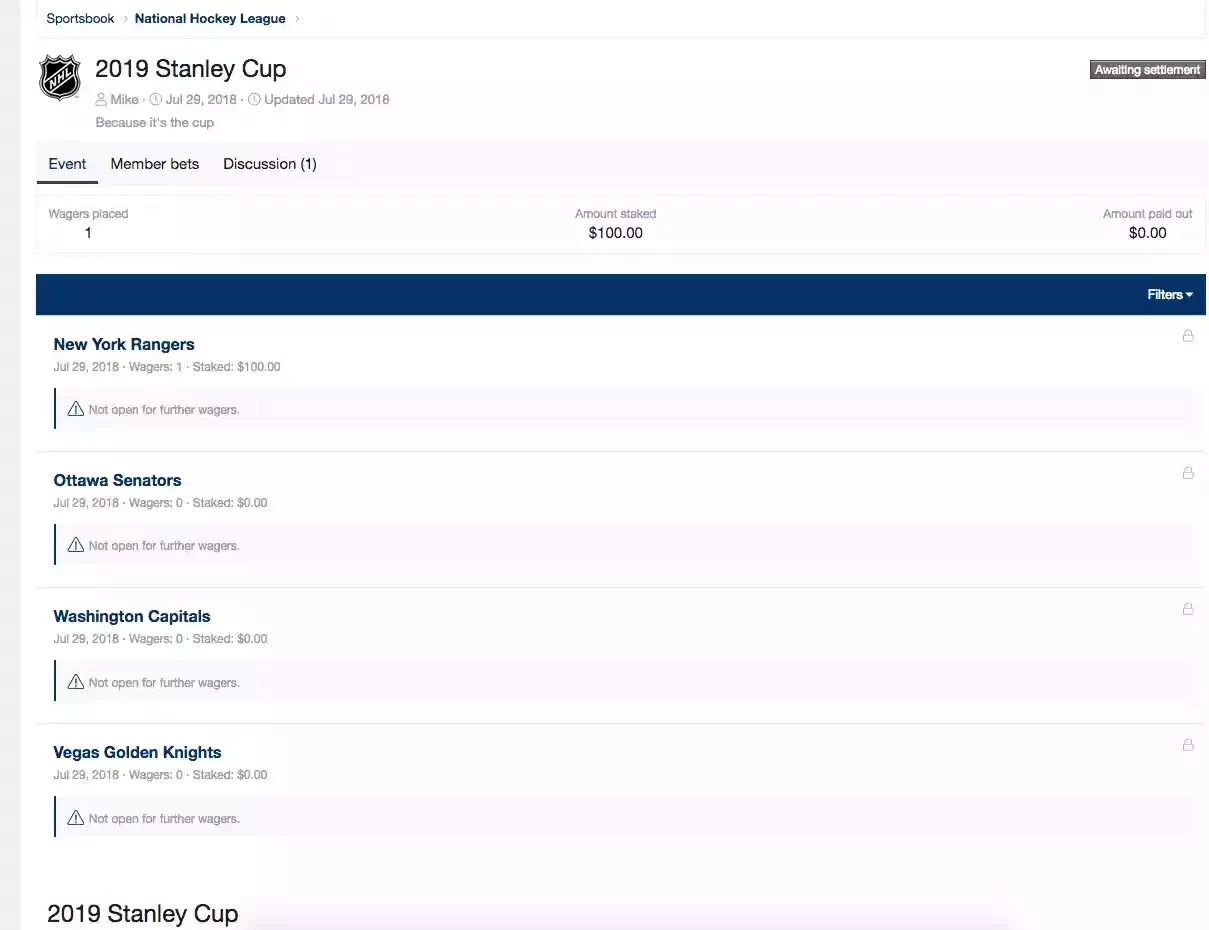Click the clock icon before Jul 29, 2018

[156, 99]
